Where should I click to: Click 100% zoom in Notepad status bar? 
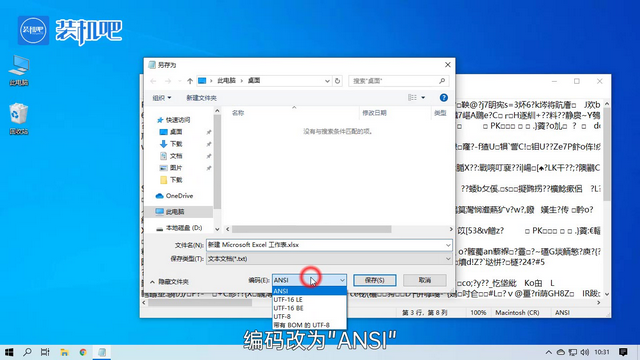pos(478,313)
